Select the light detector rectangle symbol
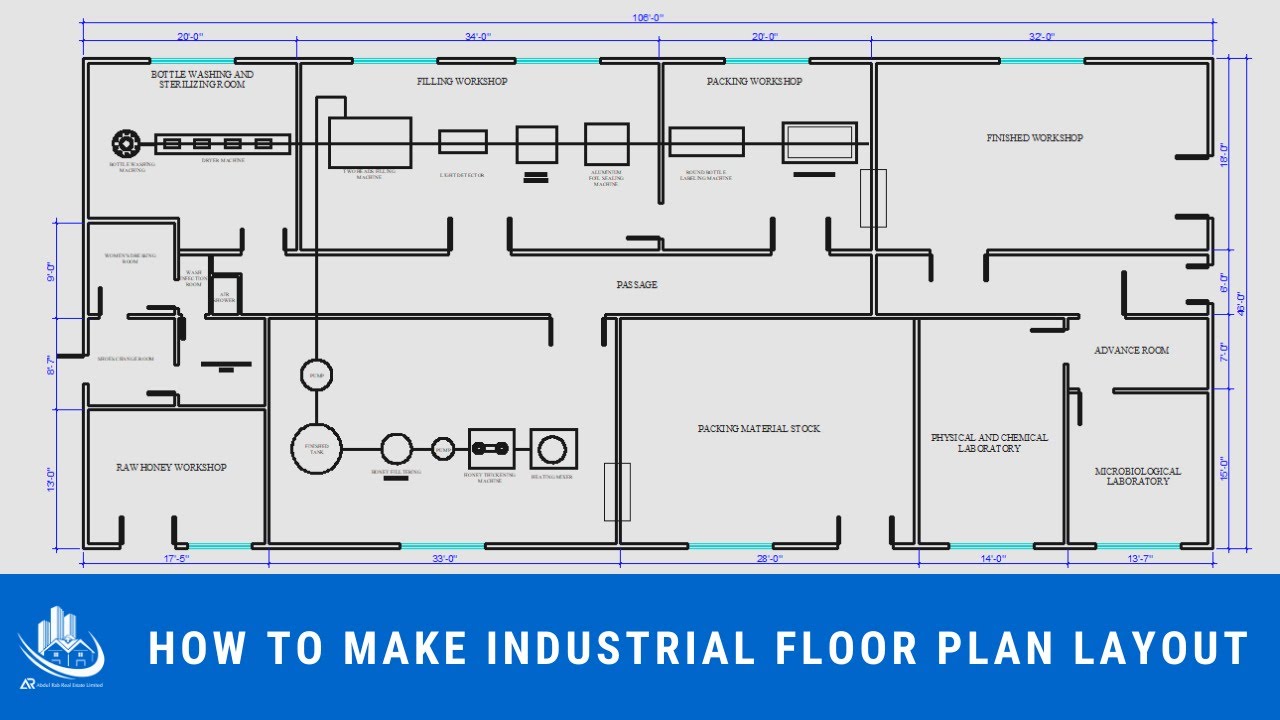Viewport: 1280px width, 720px height. (x=463, y=142)
